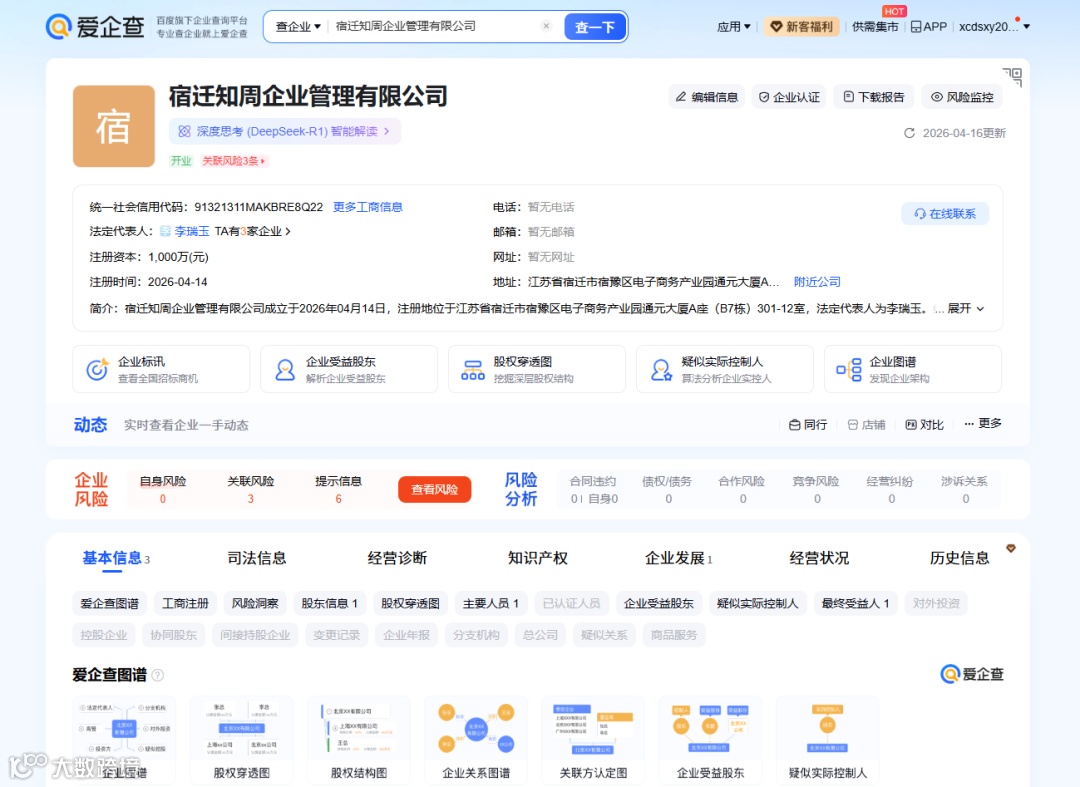Click the 对比 compare icon

tap(911, 425)
